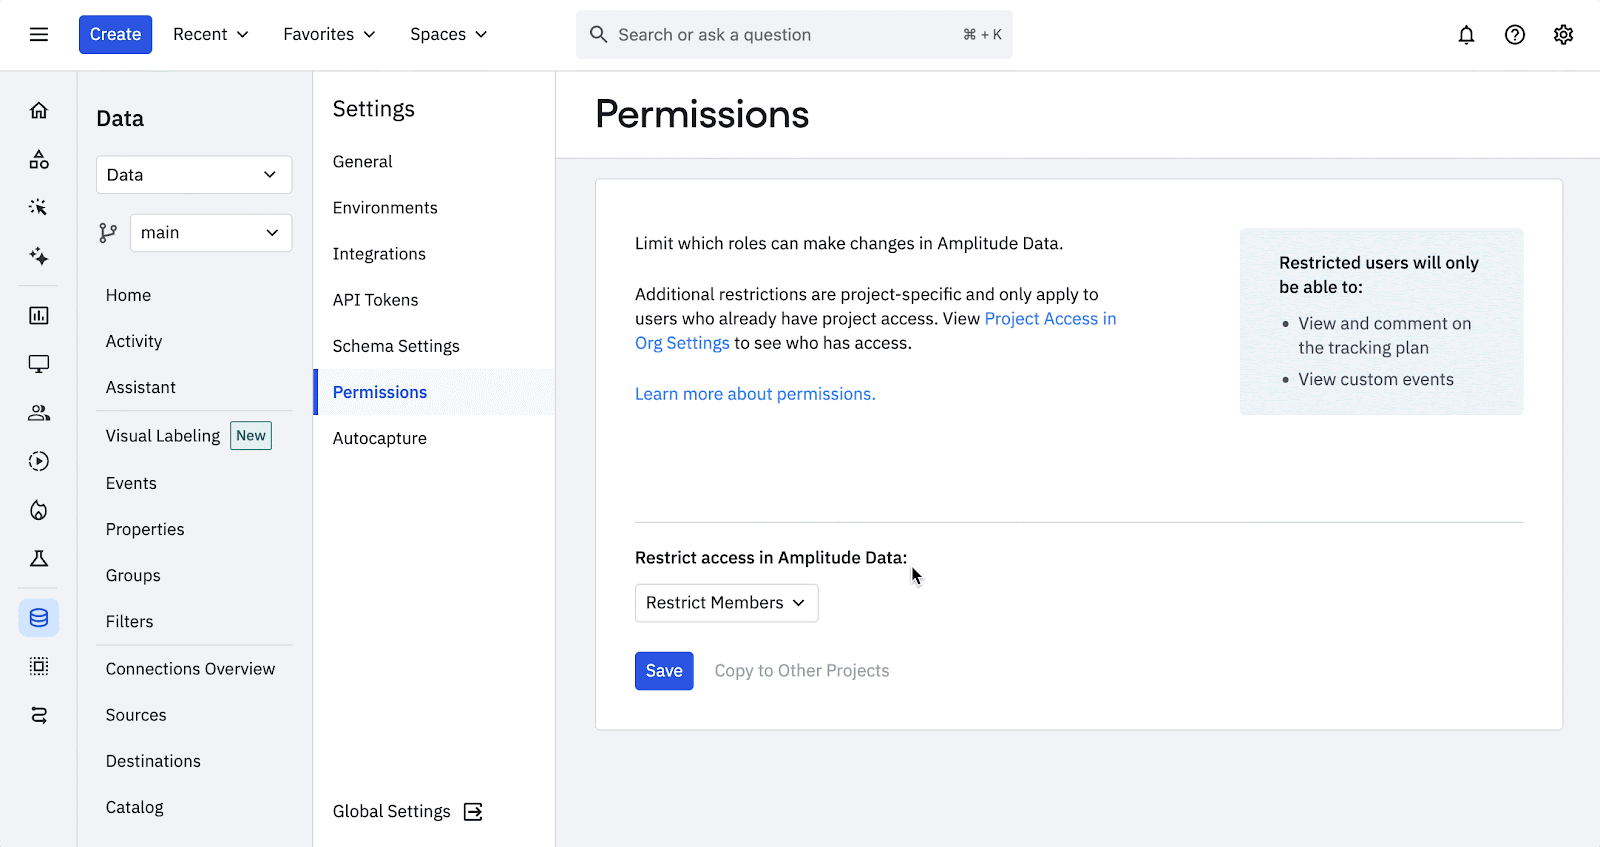Open the help question mark icon
Viewport: 1600px width, 847px height.
(1515, 35)
